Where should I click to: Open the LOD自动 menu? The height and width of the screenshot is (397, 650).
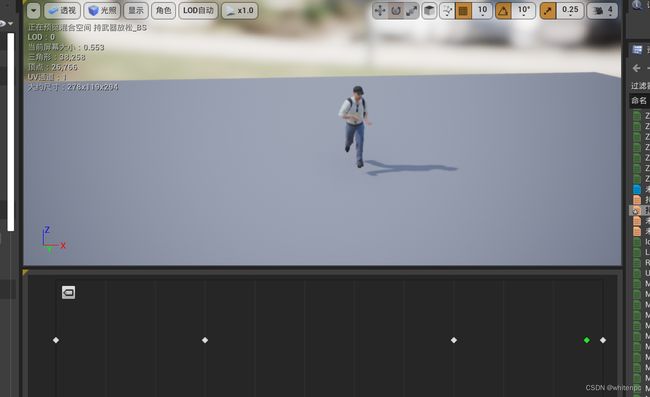click(198, 11)
